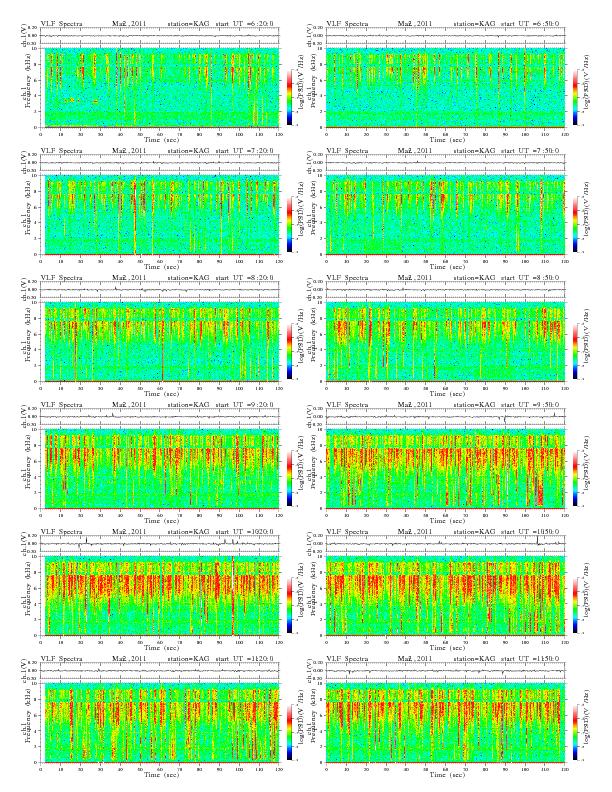Viewport: 612px width, 792px height.
Task: Click the title text 'start UT =6:50:0'
Action: click(530, 23)
